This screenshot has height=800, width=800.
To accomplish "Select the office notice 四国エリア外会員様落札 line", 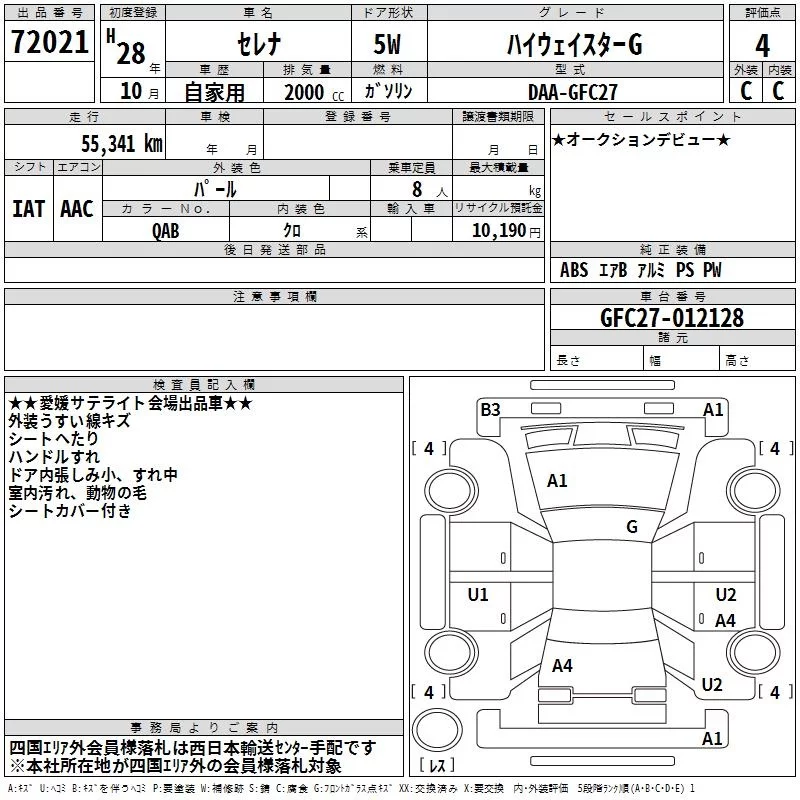I will 193,747.
